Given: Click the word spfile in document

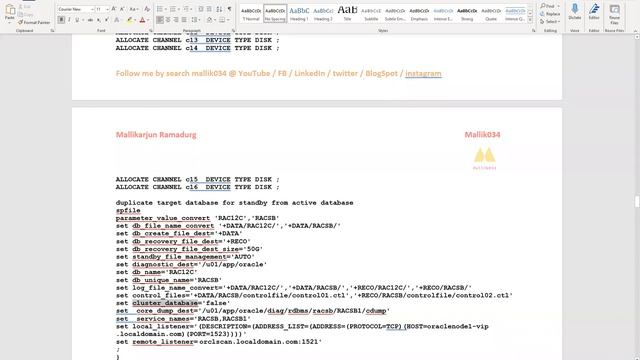Looking at the screenshot, I should (x=128, y=211).
